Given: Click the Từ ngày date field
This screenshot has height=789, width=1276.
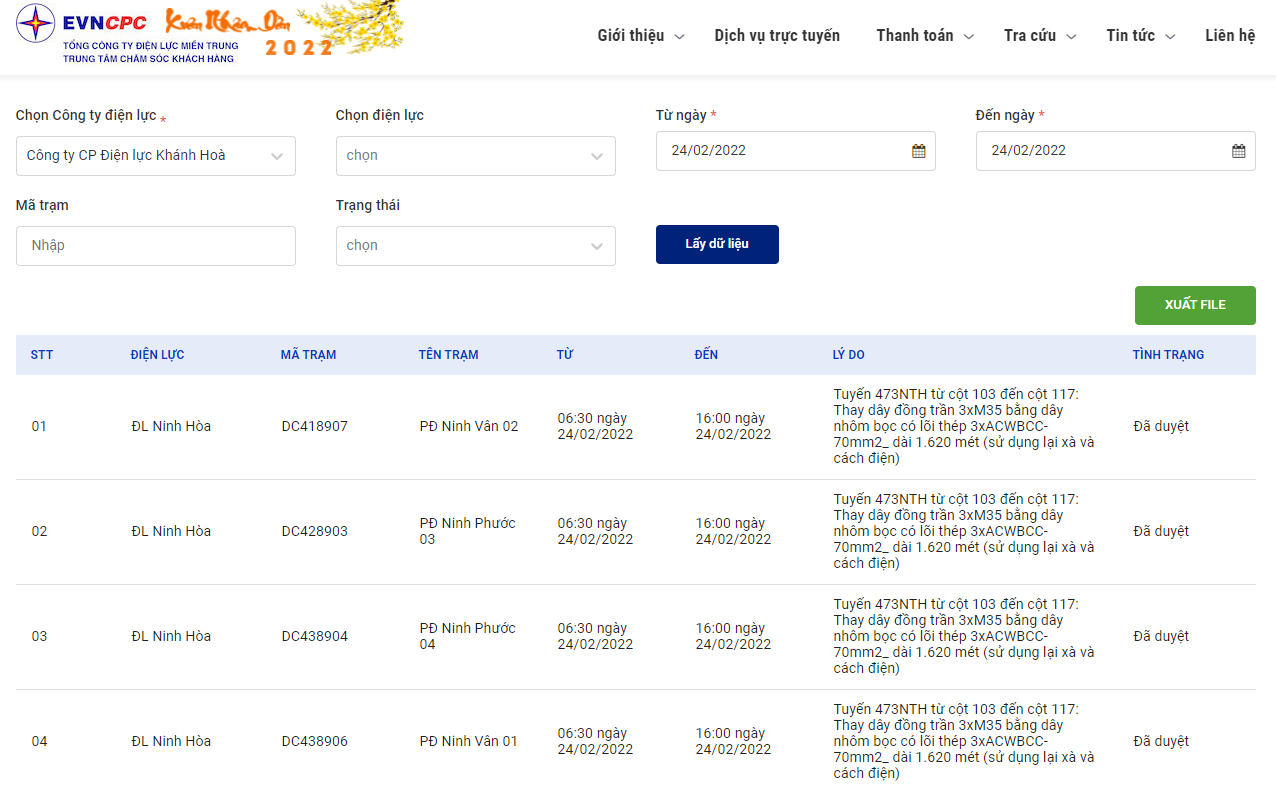Looking at the screenshot, I should point(796,151).
